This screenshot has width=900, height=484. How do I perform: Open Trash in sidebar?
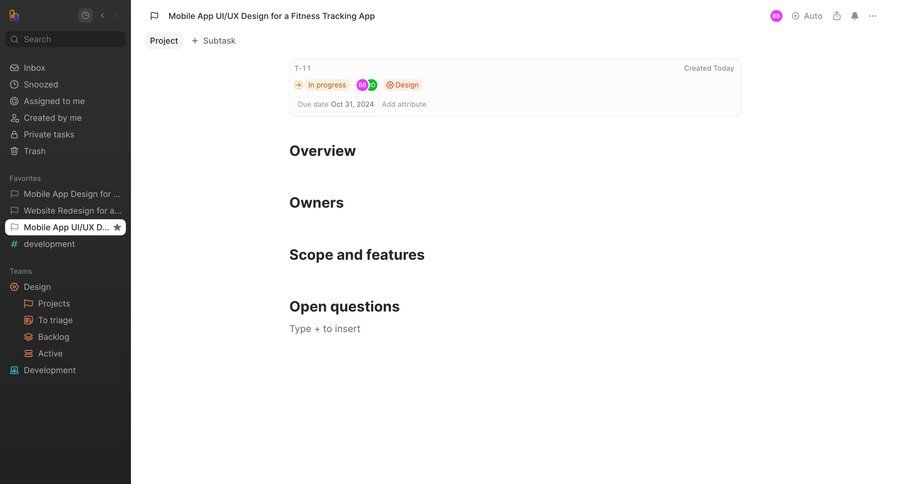65,151
